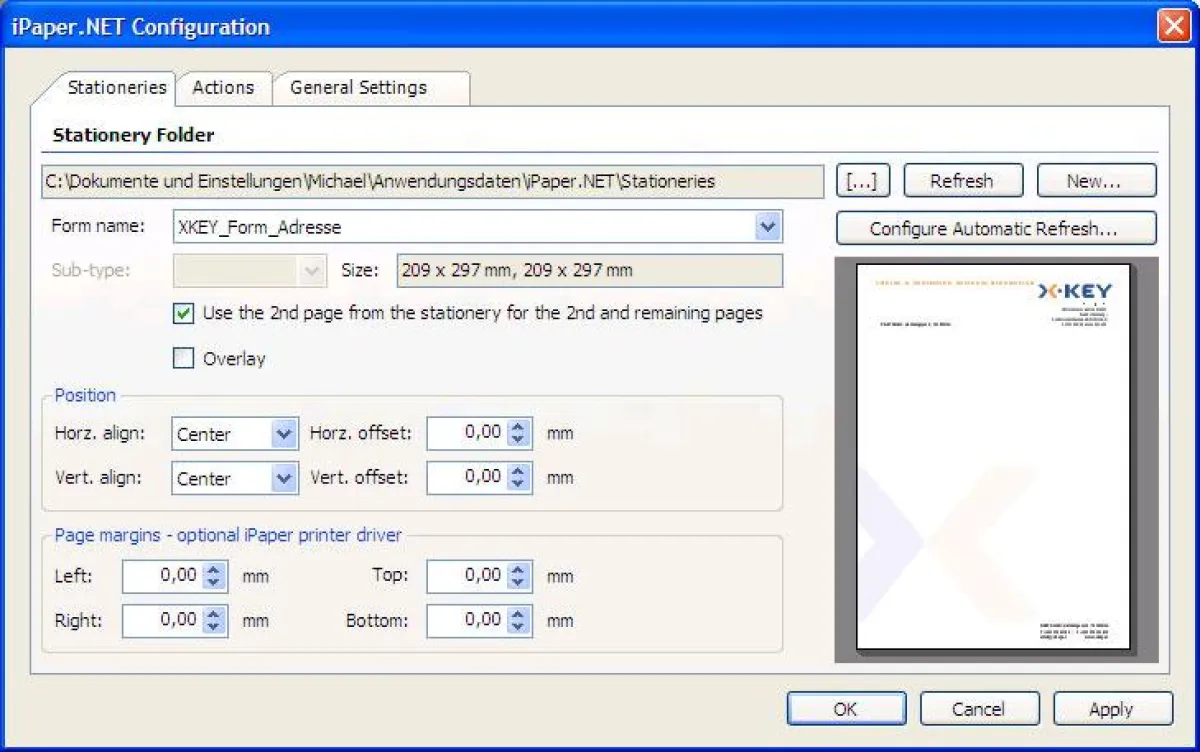This screenshot has height=752, width=1200.
Task: Open the Vert. align dropdown
Action: click(284, 479)
